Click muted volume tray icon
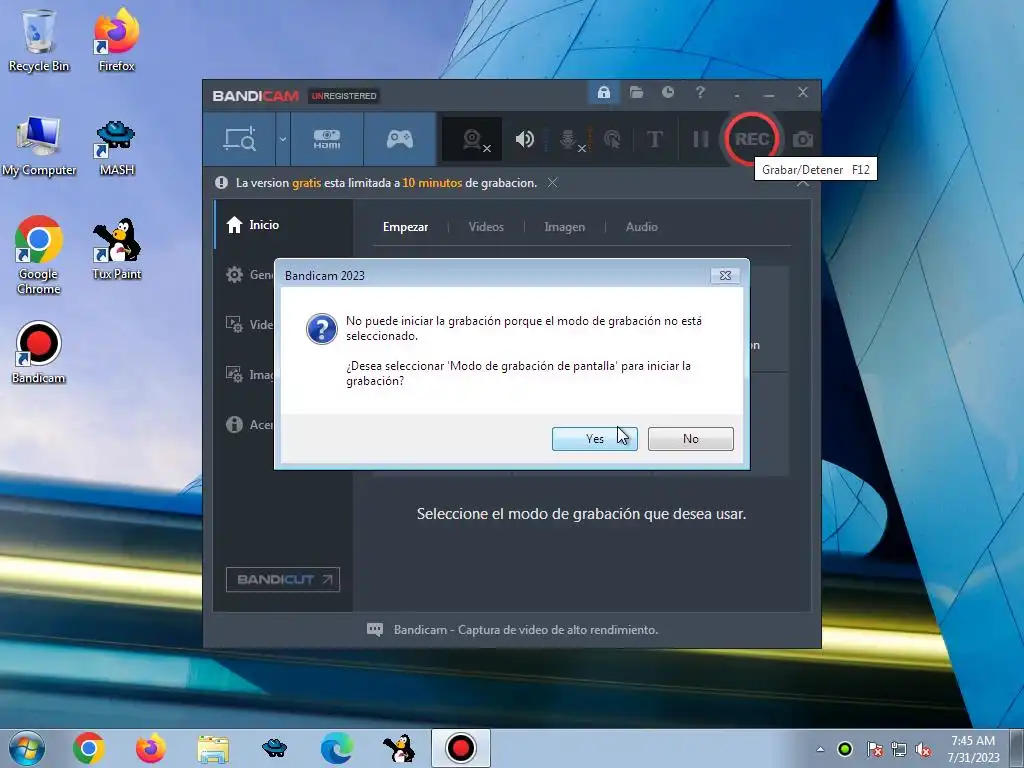 (x=923, y=750)
